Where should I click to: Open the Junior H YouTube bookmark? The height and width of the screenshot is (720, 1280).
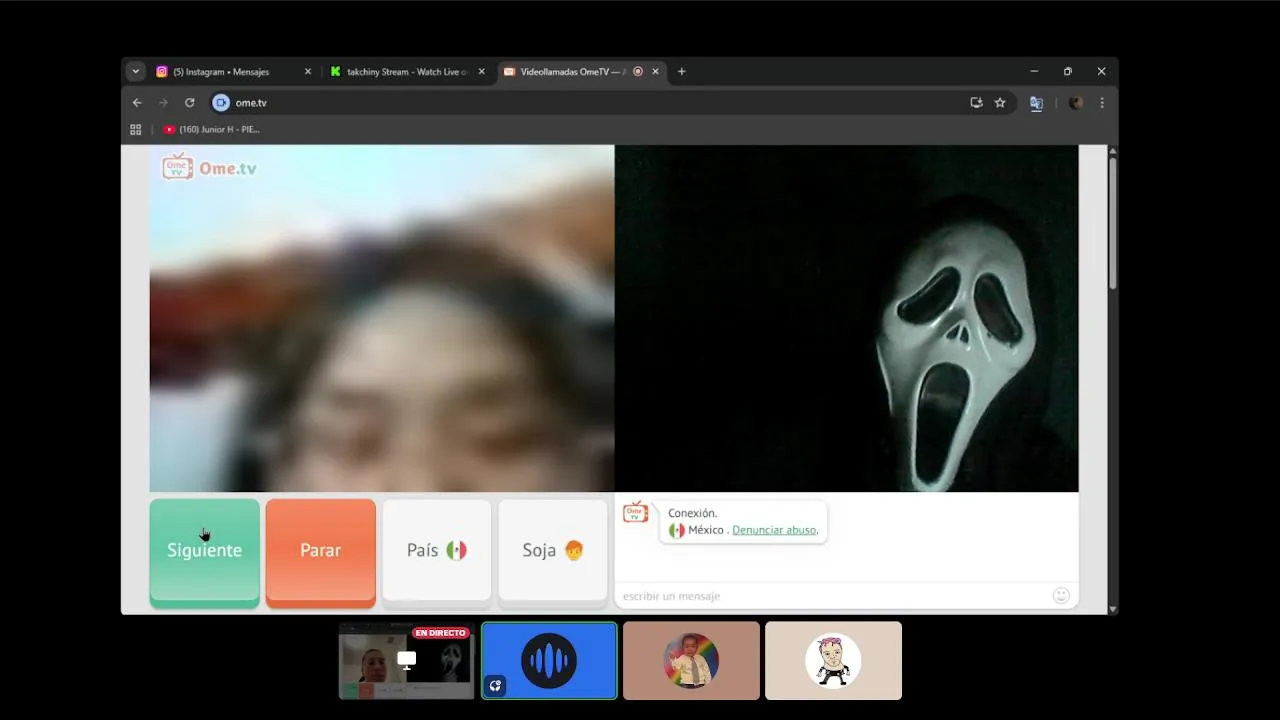click(211, 129)
